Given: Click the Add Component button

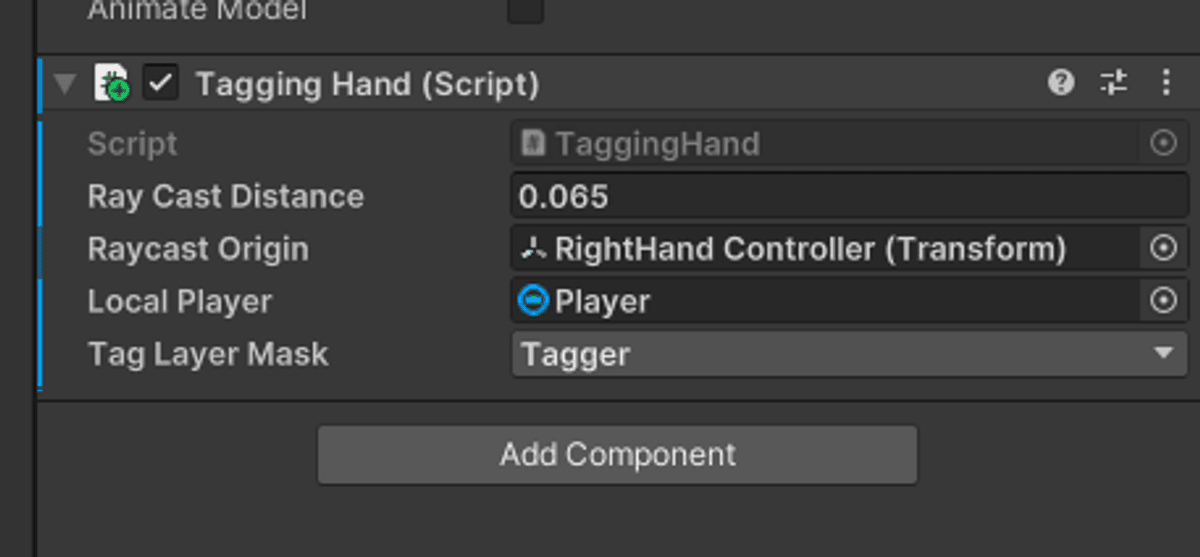Looking at the screenshot, I should 617,455.
